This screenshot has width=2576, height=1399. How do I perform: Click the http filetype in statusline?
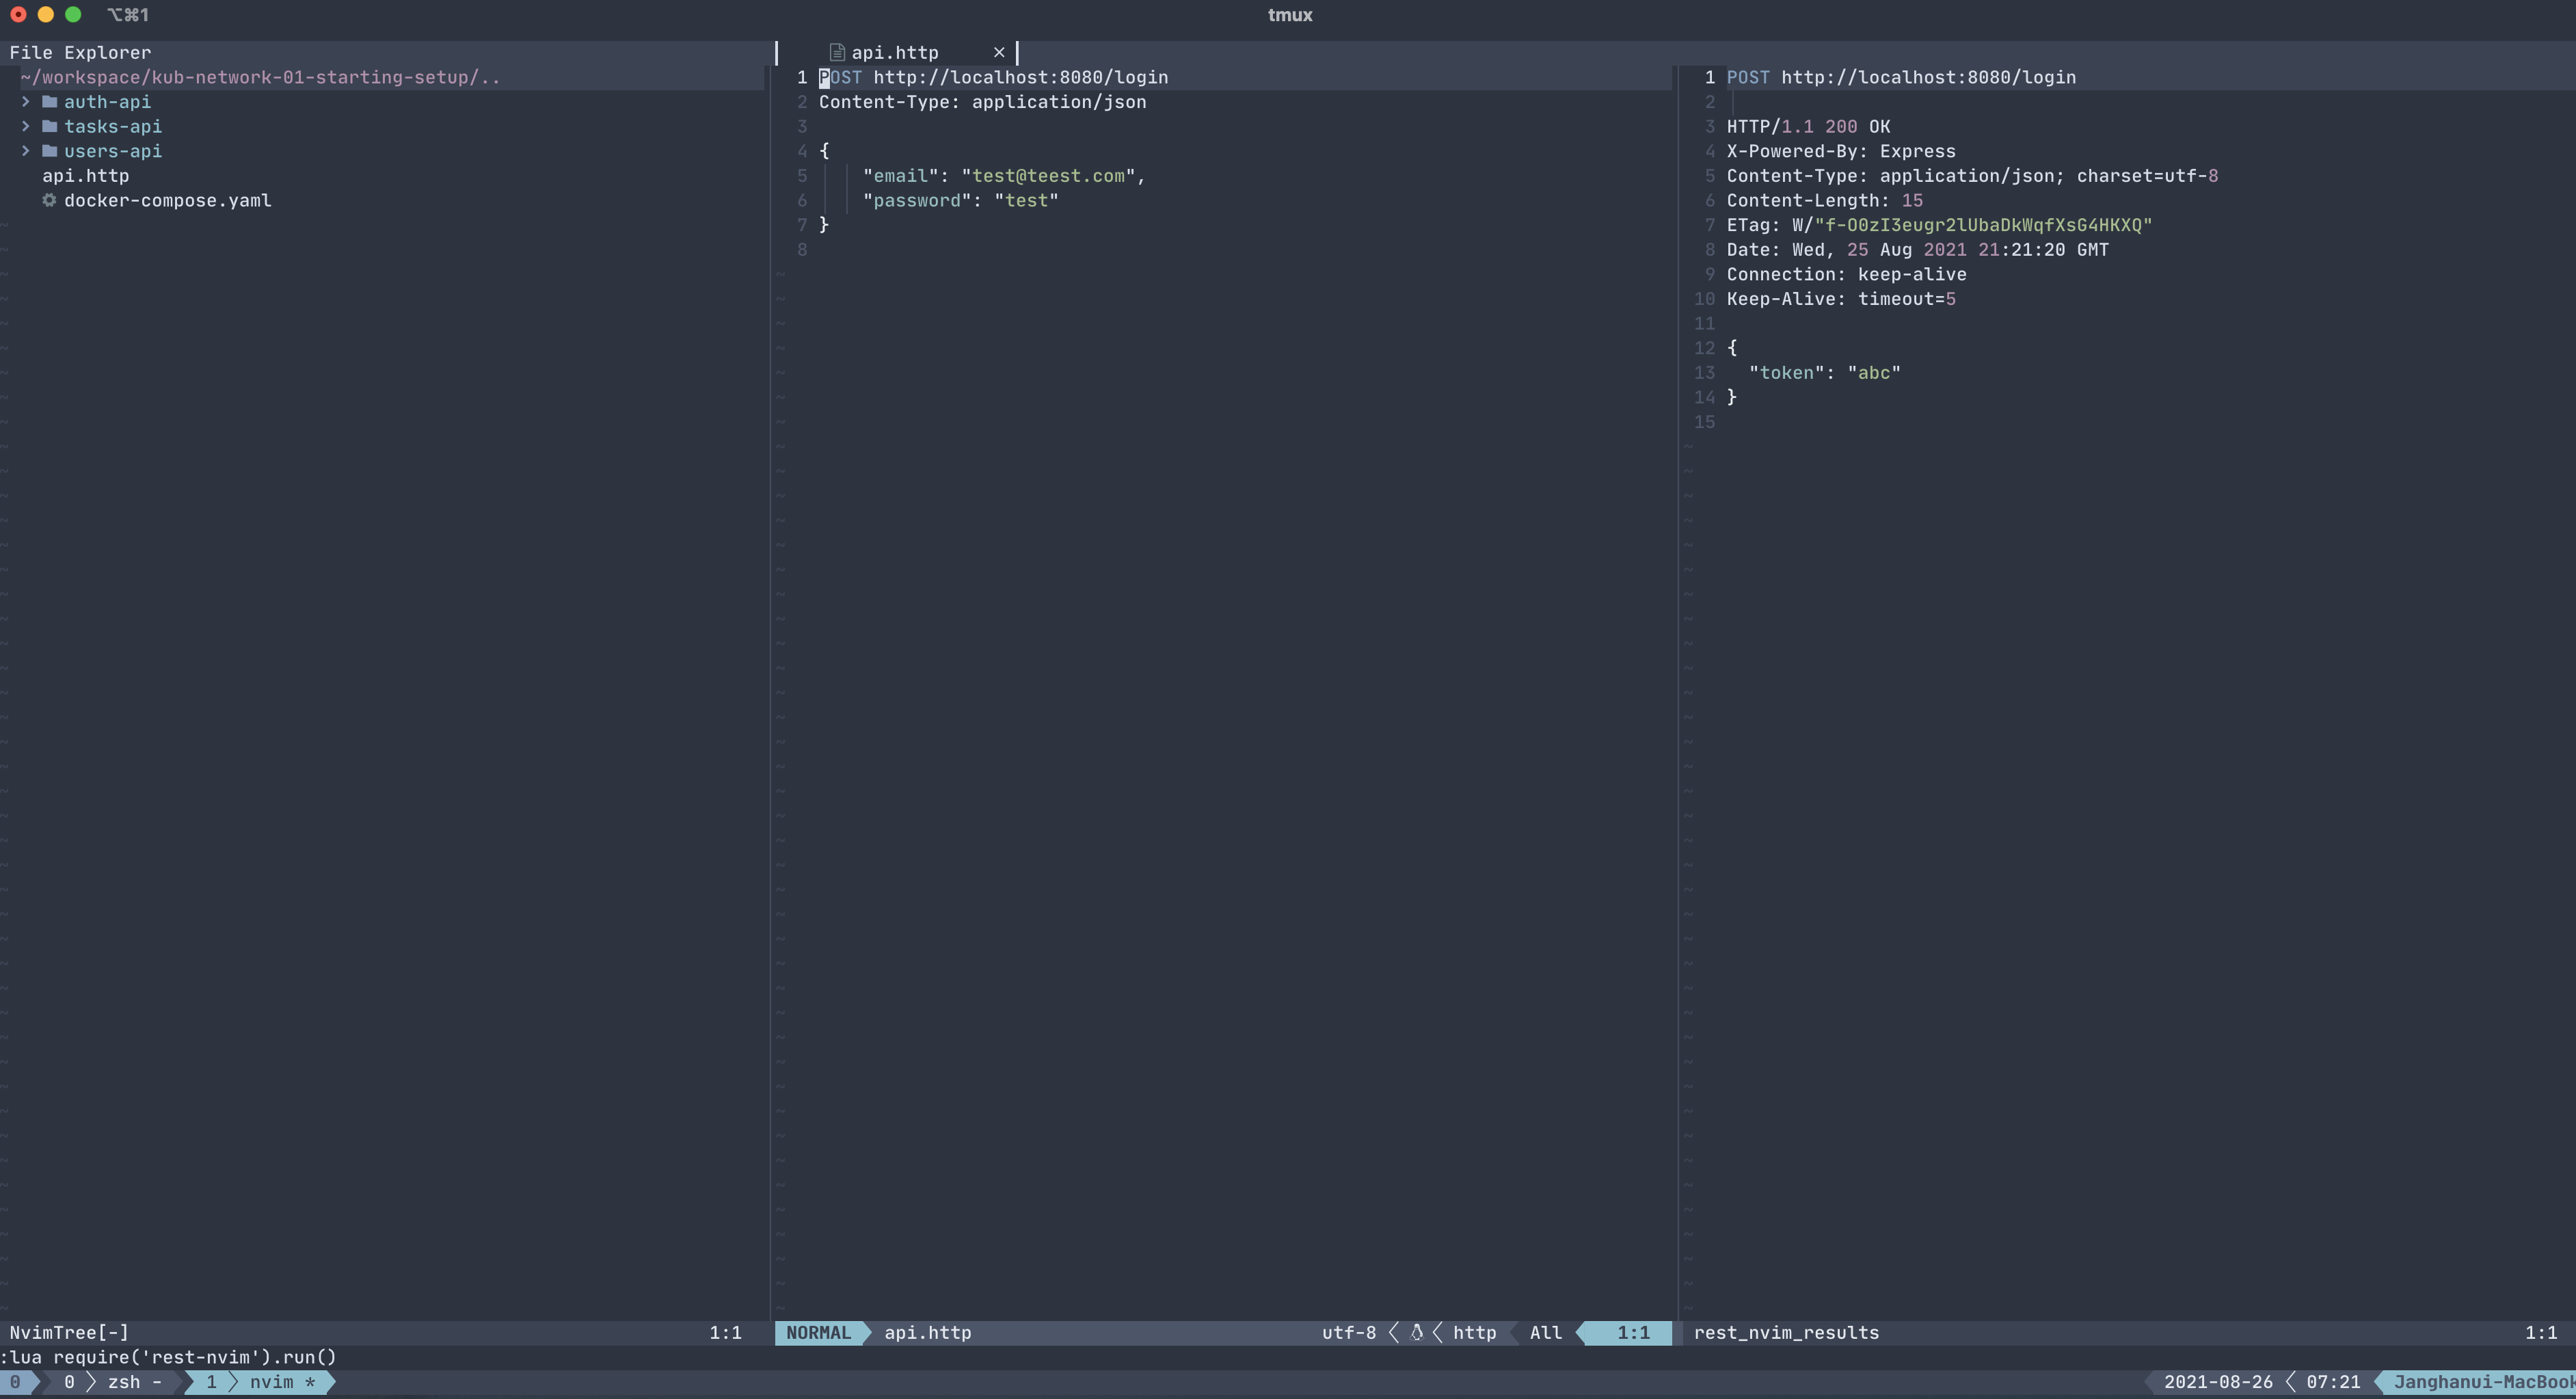coord(1474,1333)
